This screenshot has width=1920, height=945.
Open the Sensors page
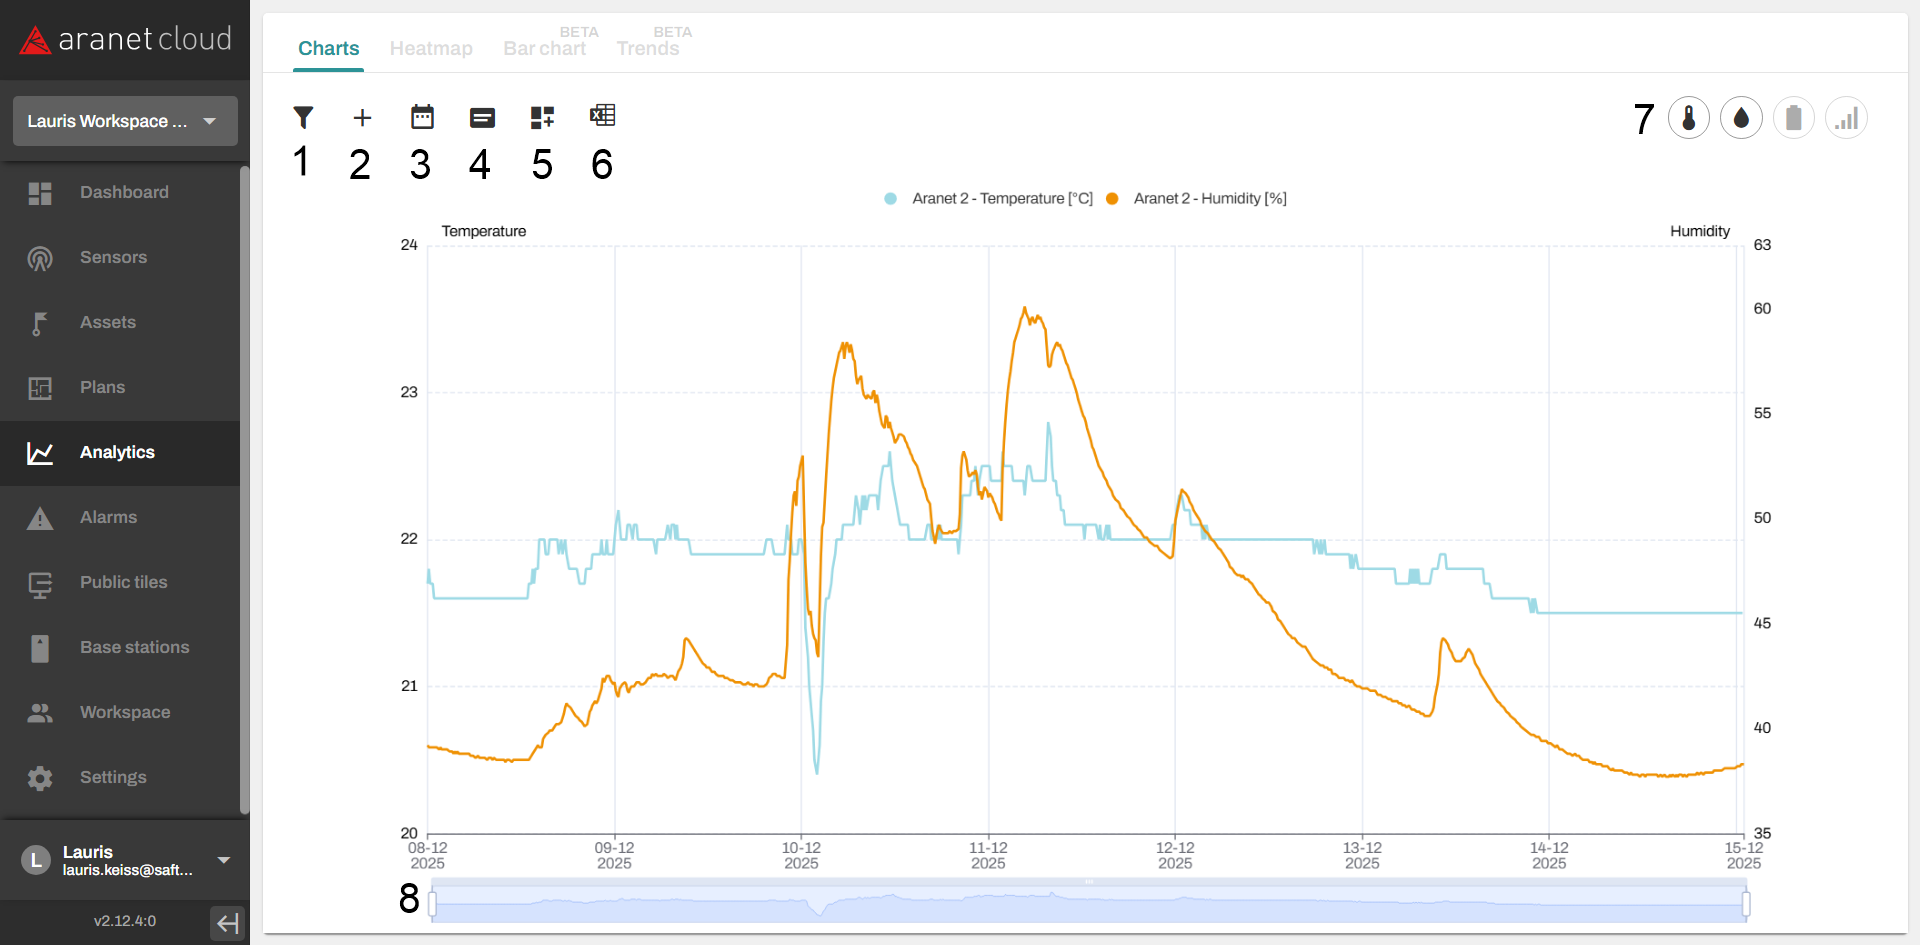pyautogui.click(x=113, y=257)
